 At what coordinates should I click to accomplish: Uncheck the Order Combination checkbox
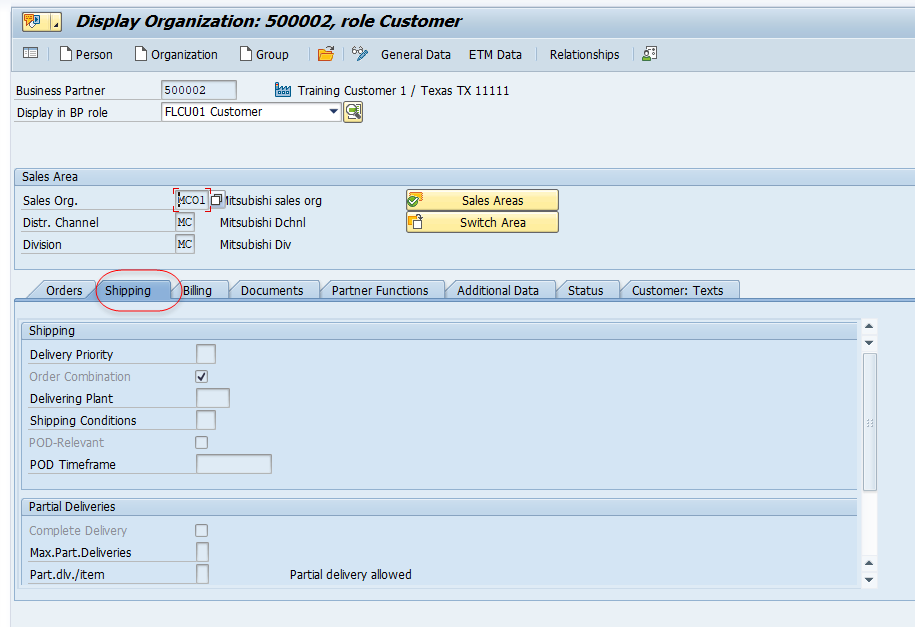pos(201,376)
